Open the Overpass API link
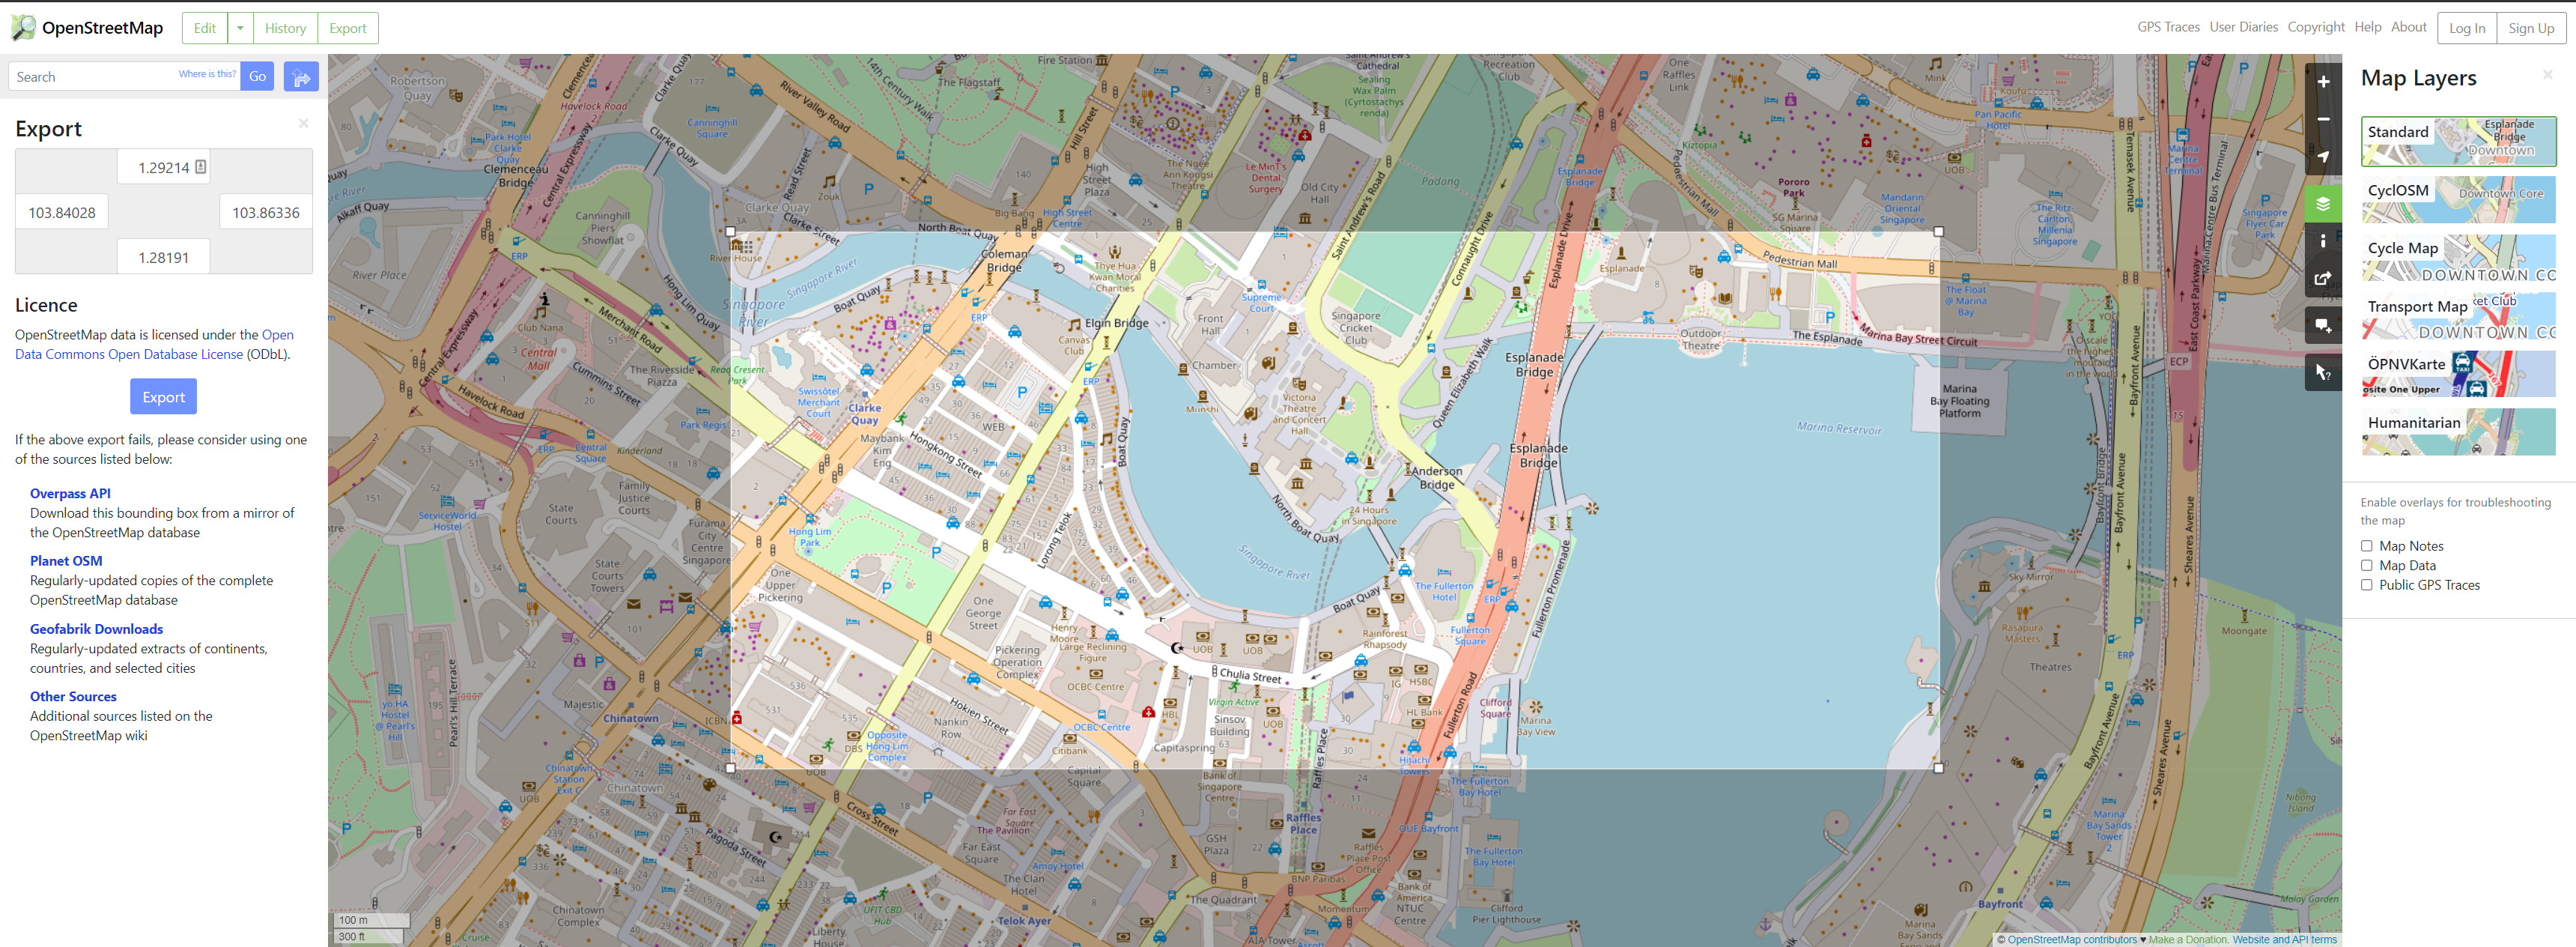This screenshot has width=2576, height=947. pyautogui.click(x=70, y=493)
